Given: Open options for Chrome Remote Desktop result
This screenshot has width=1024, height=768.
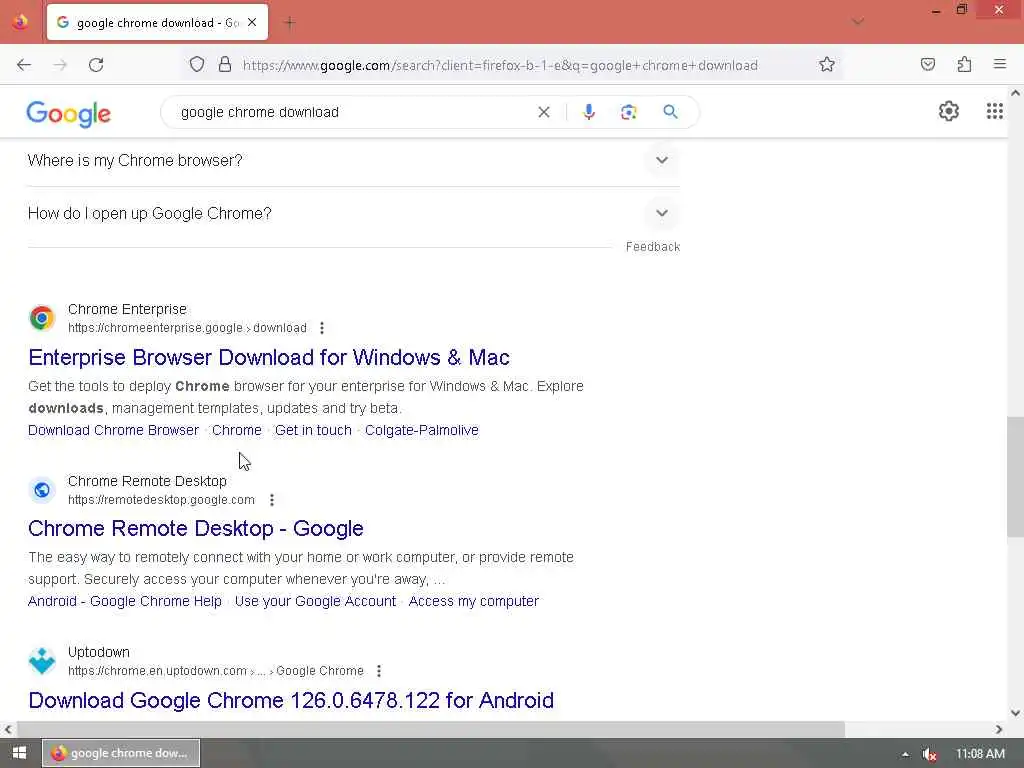Looking at the screenshot, I should pyautogui.click(x=272, y=500).
